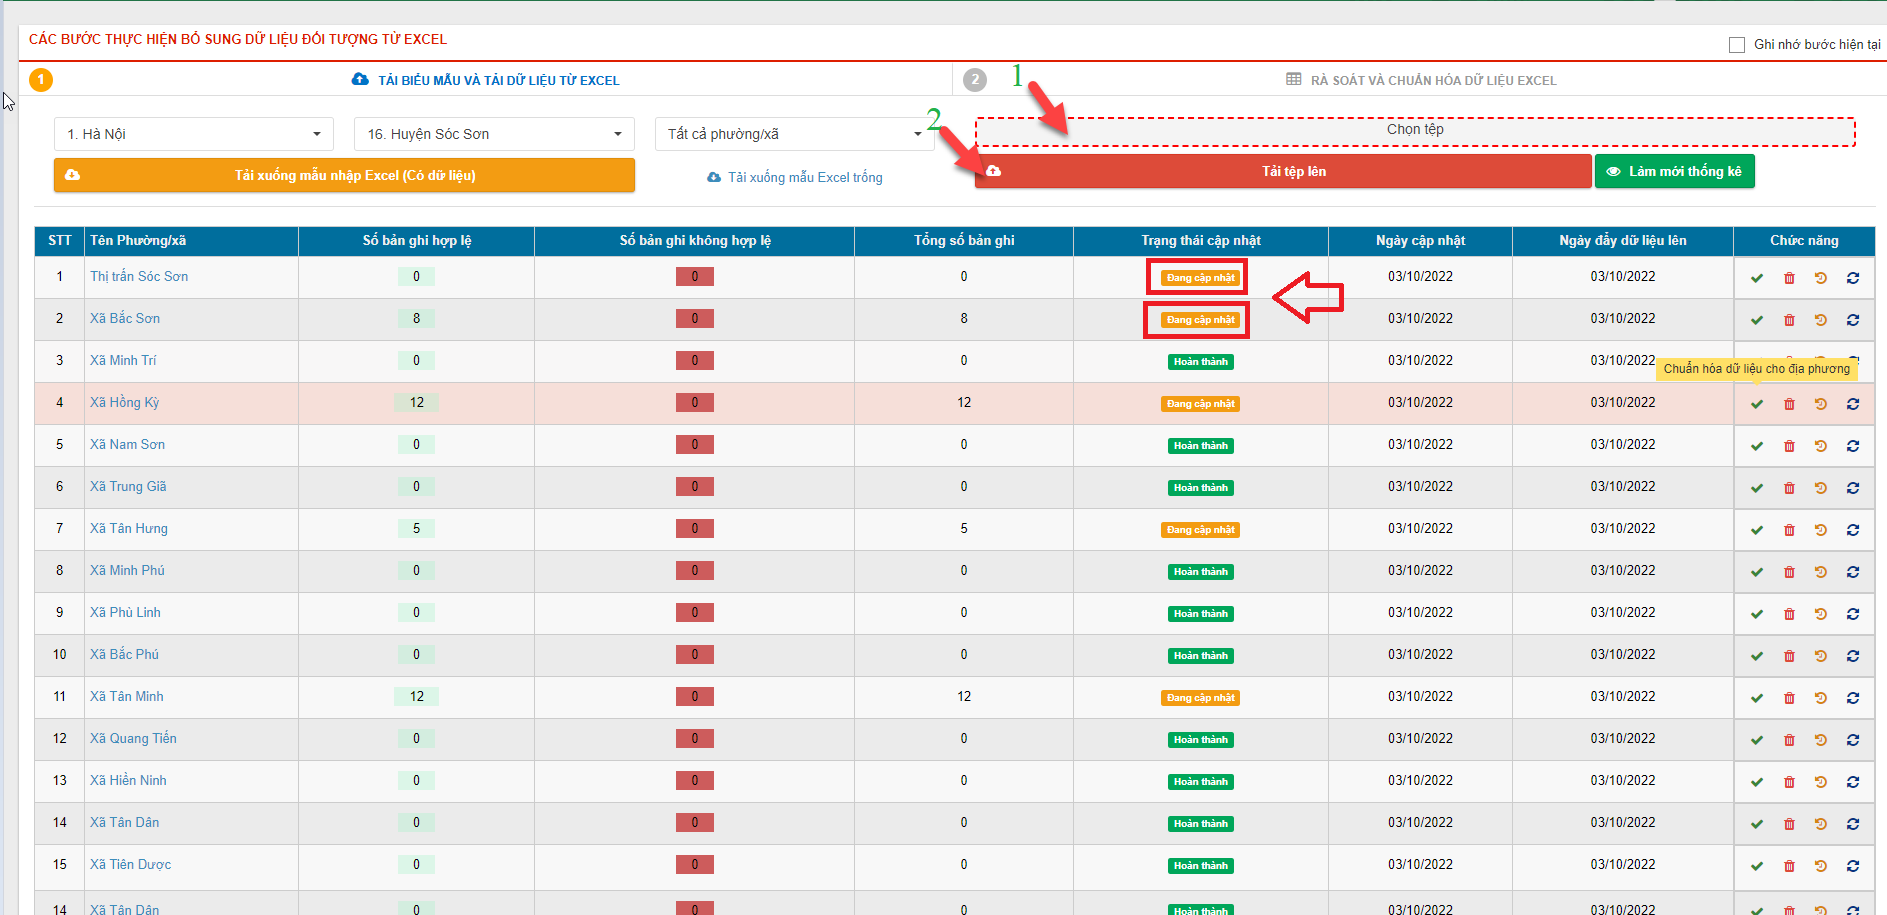Click trash icon in Xã Tân Hưng row
The height and width of the screenshot is (915, 1887).
(x=1789, y=530)
